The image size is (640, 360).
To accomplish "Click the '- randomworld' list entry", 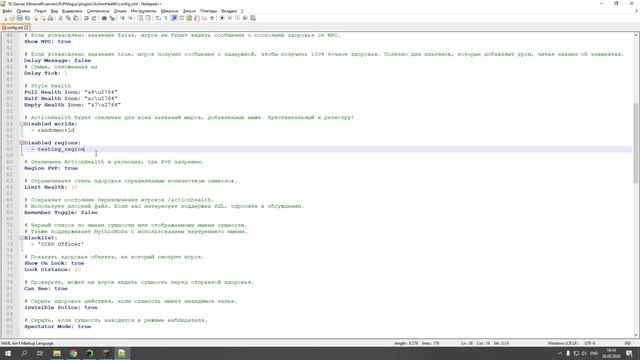I will (x=53, y=130).
